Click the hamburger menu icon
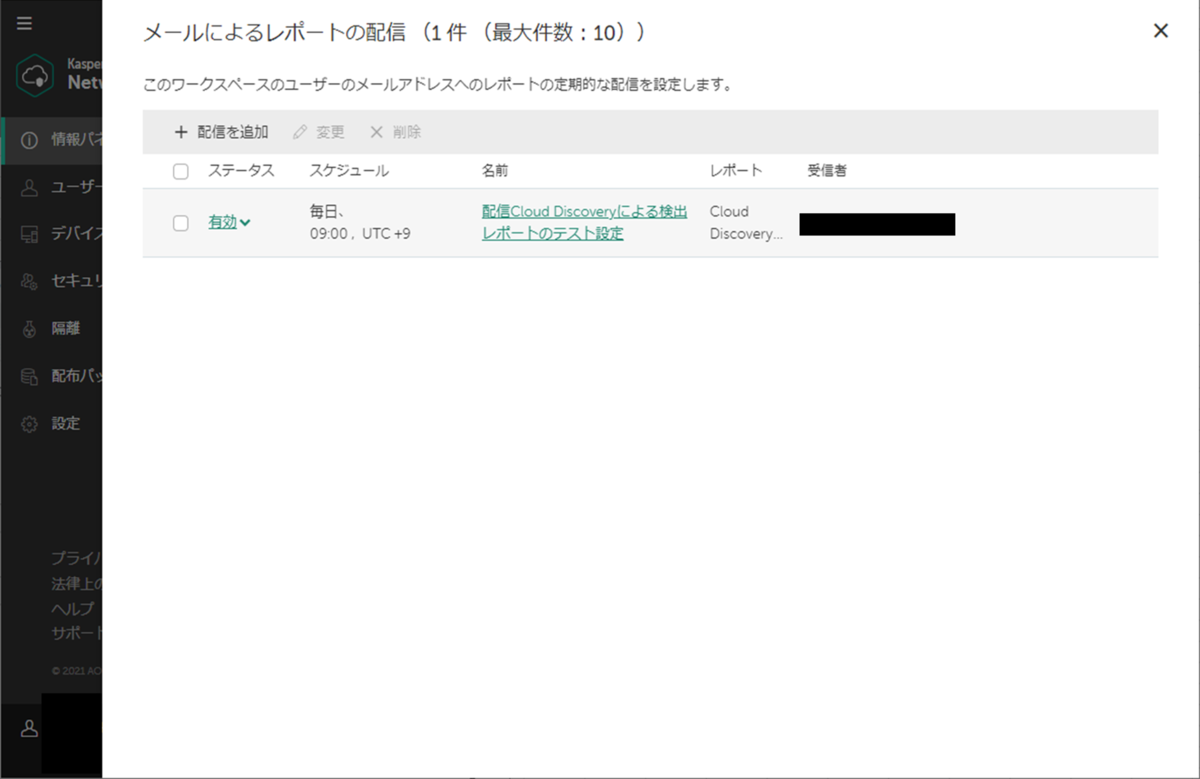 [x=24, y=23]
